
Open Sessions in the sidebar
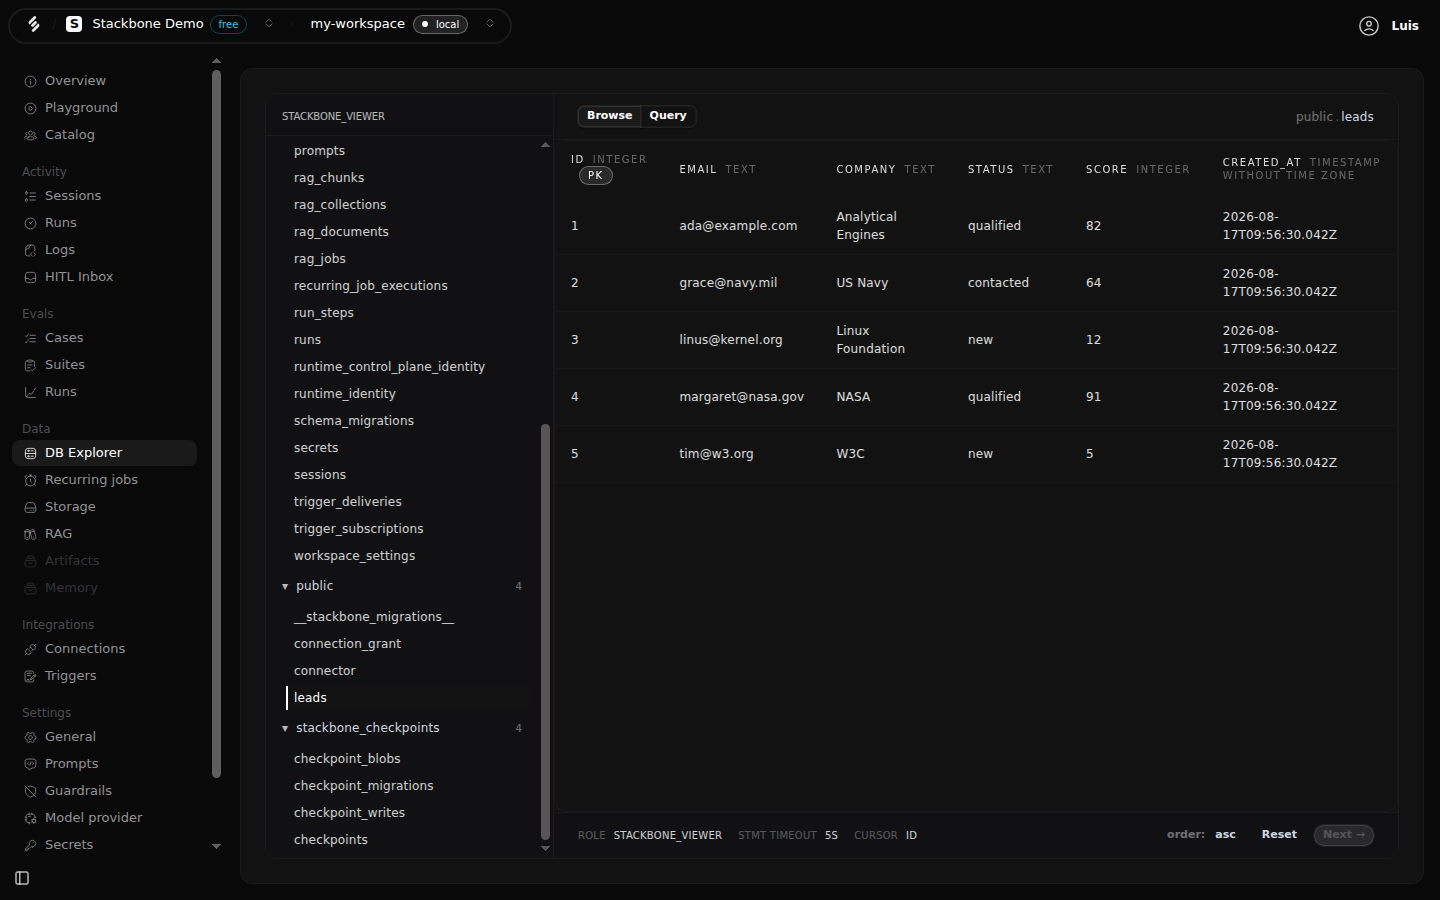pos(104,196)
